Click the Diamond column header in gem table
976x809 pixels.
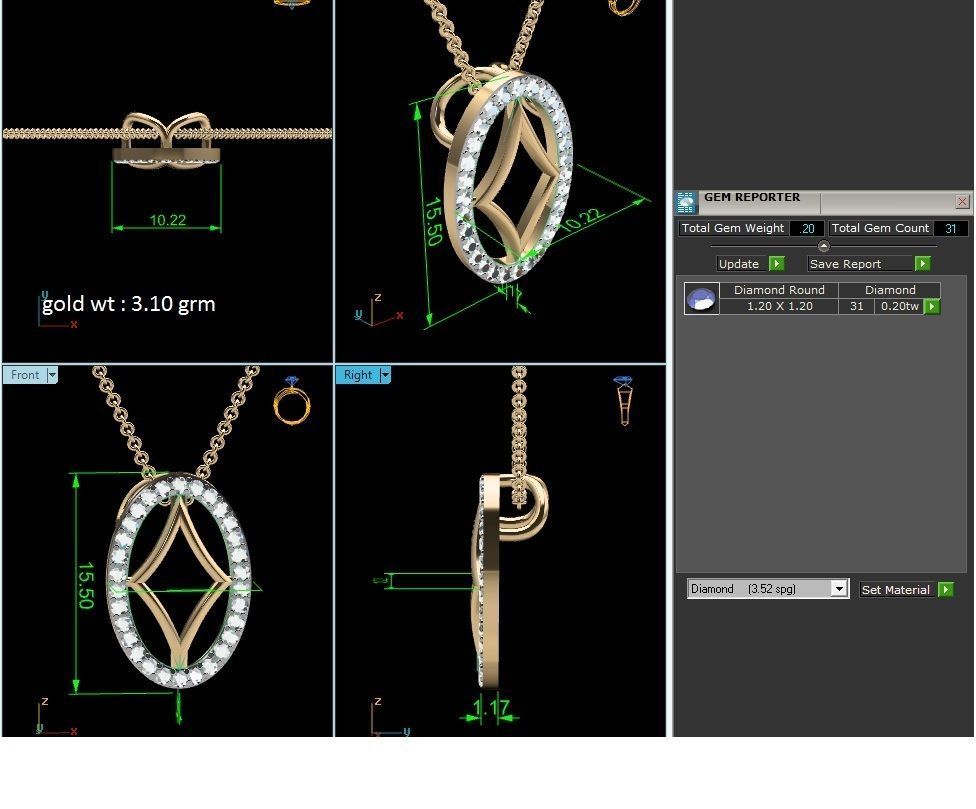[x=889, y=290]
